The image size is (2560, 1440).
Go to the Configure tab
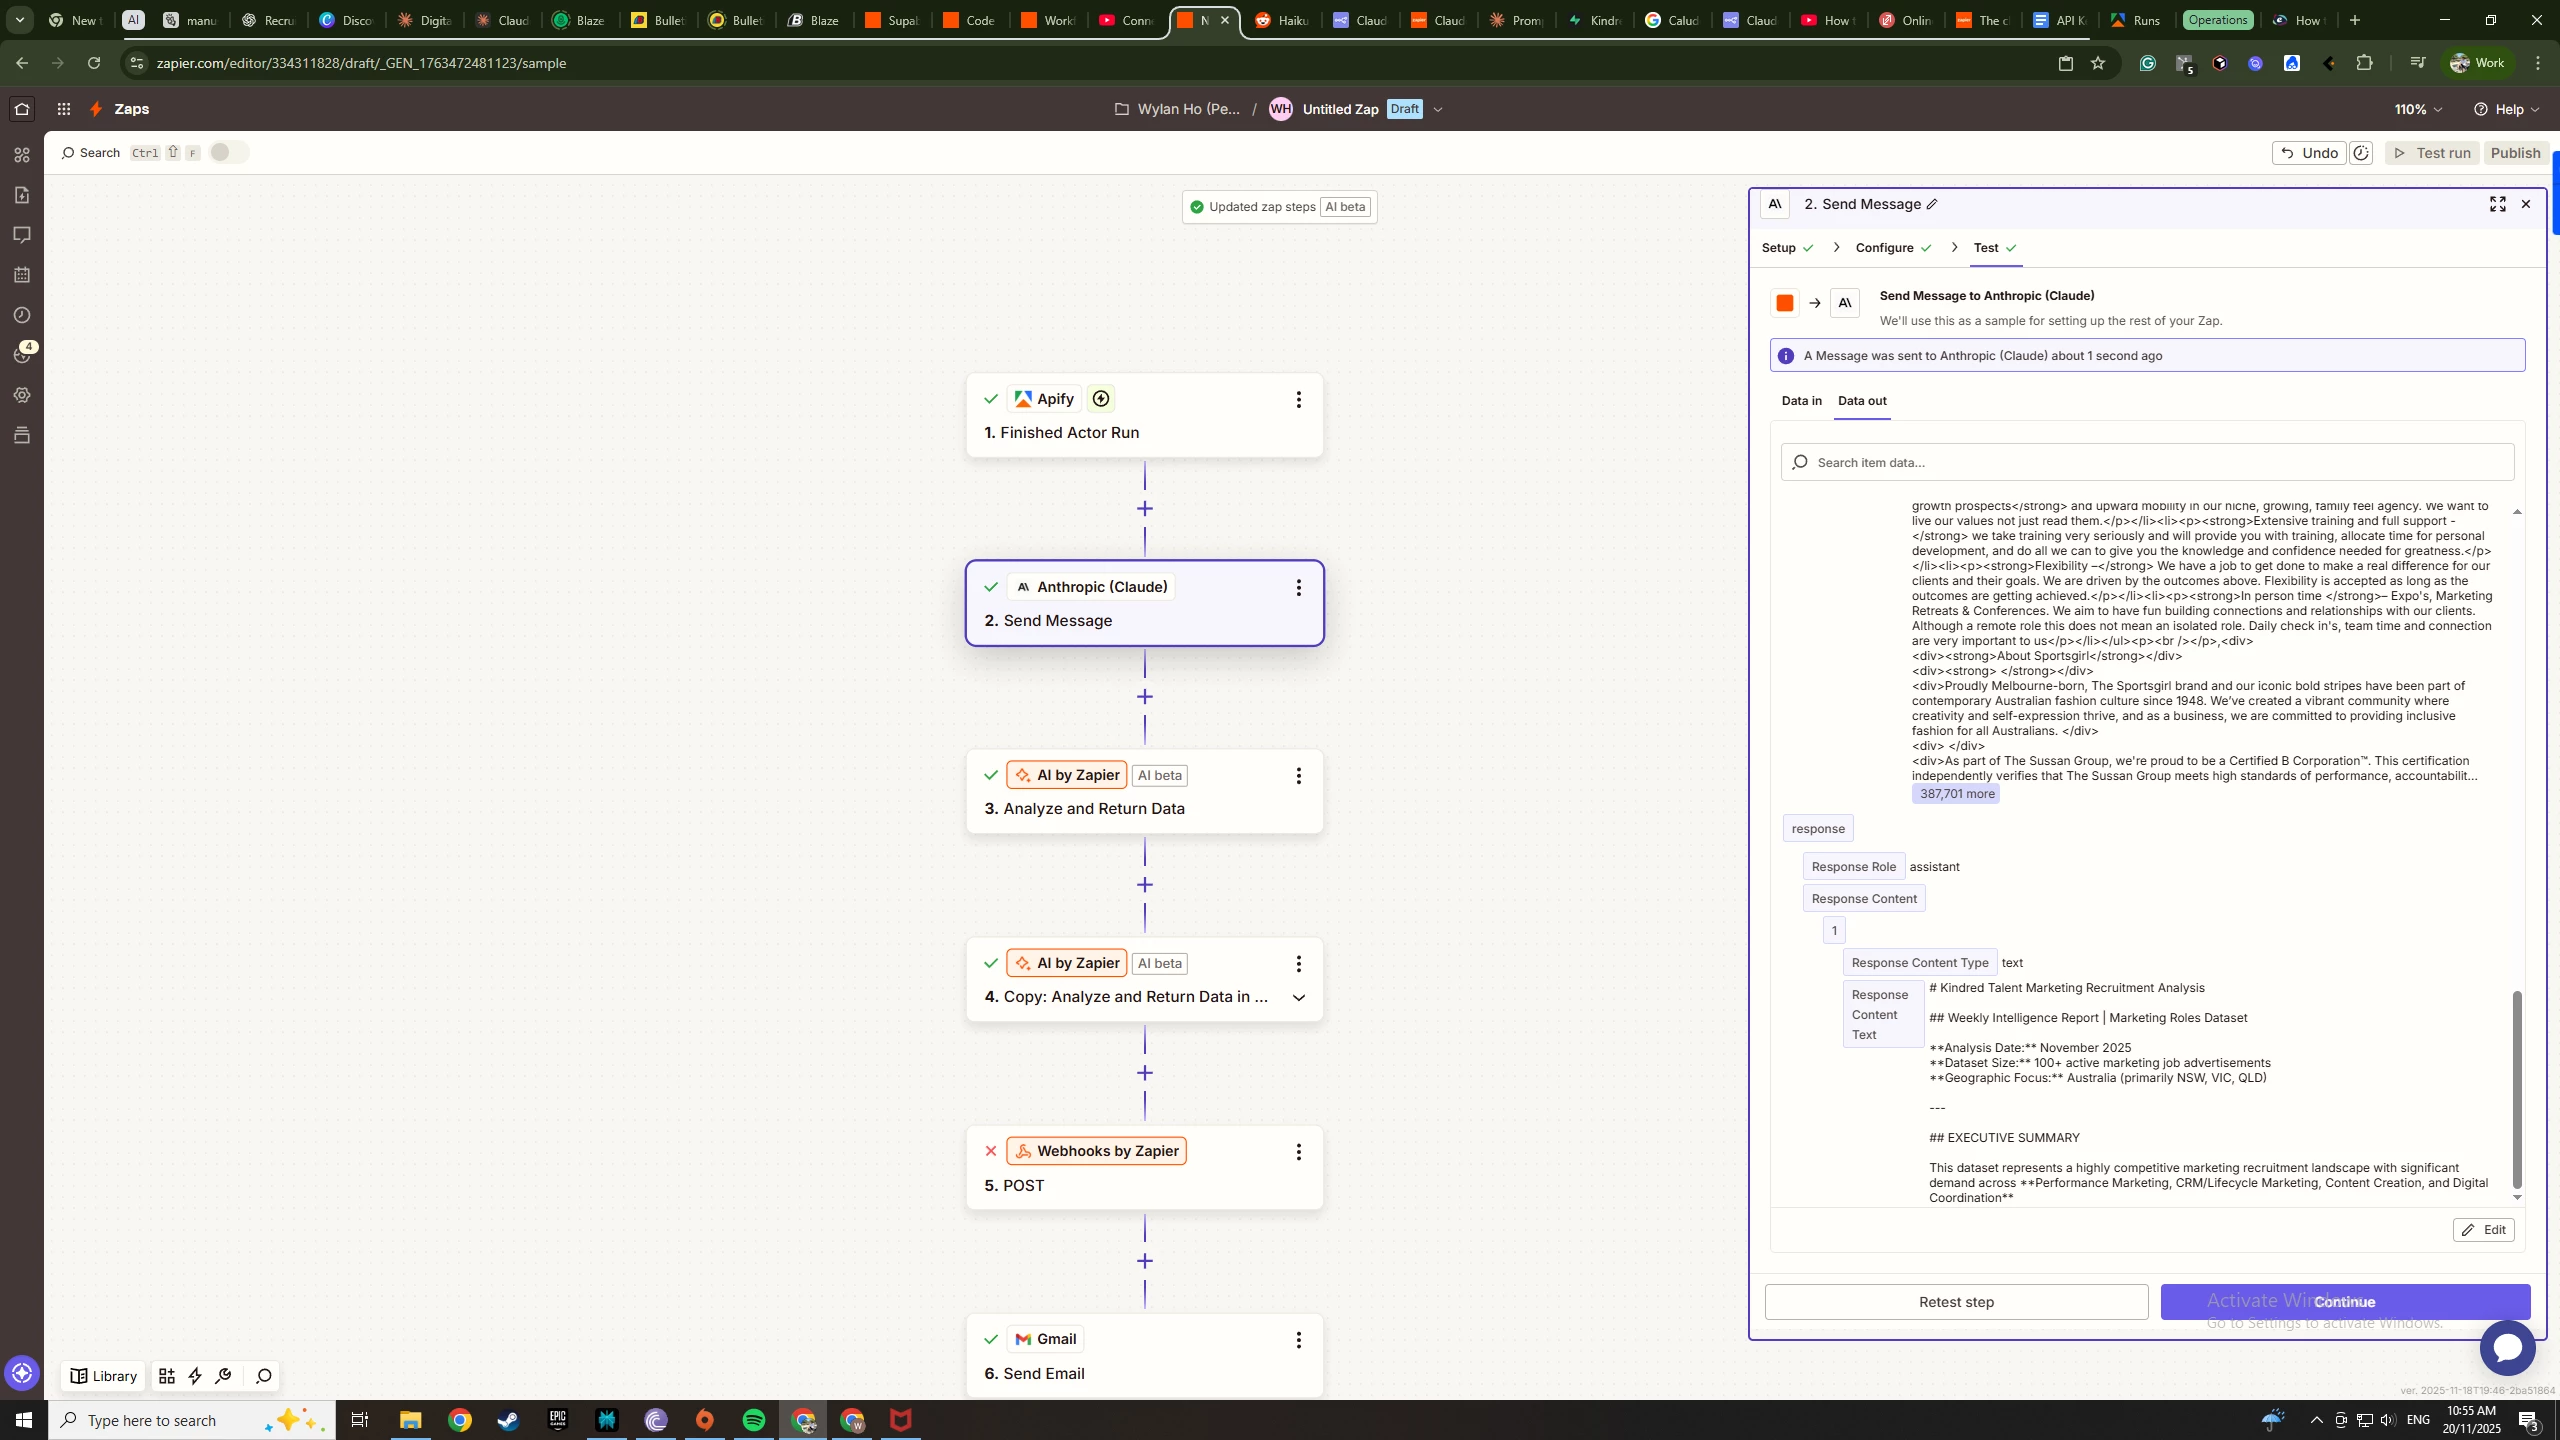coord(1884,248)
